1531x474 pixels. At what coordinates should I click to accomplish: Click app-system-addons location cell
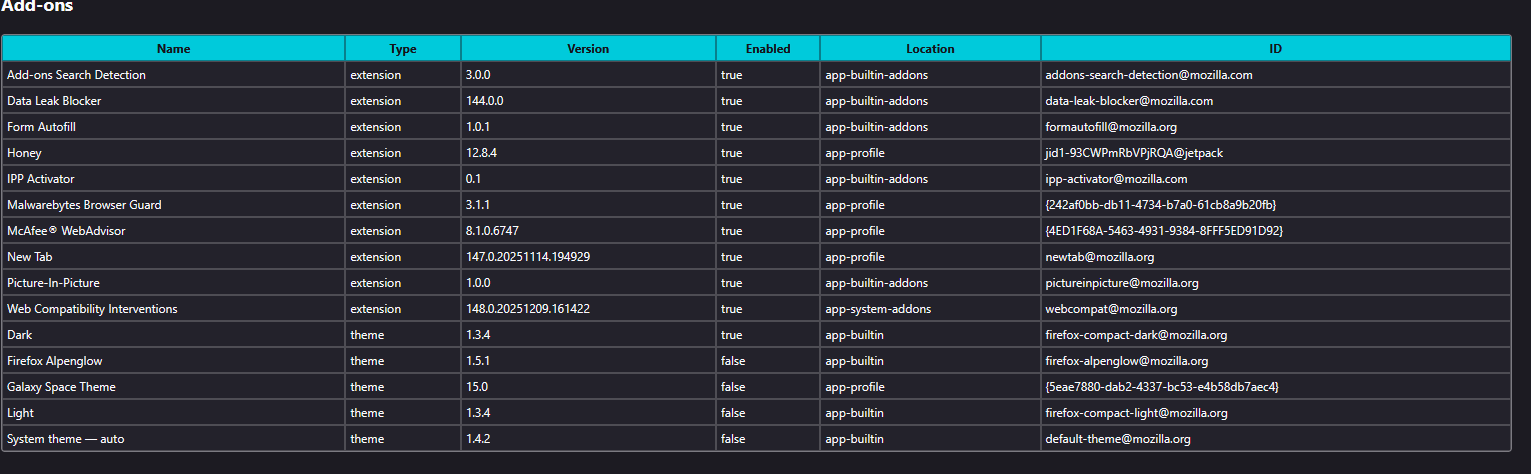point(877,309)
